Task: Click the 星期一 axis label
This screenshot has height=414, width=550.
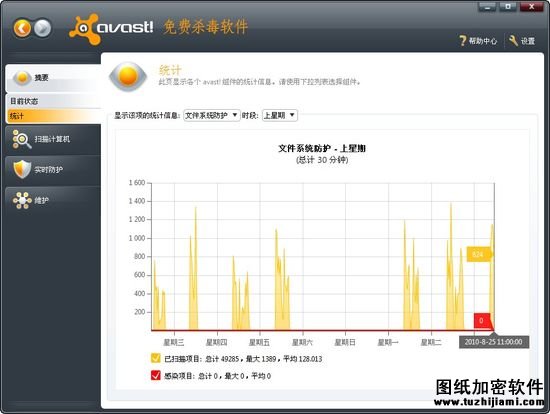Action: [388, 342]
